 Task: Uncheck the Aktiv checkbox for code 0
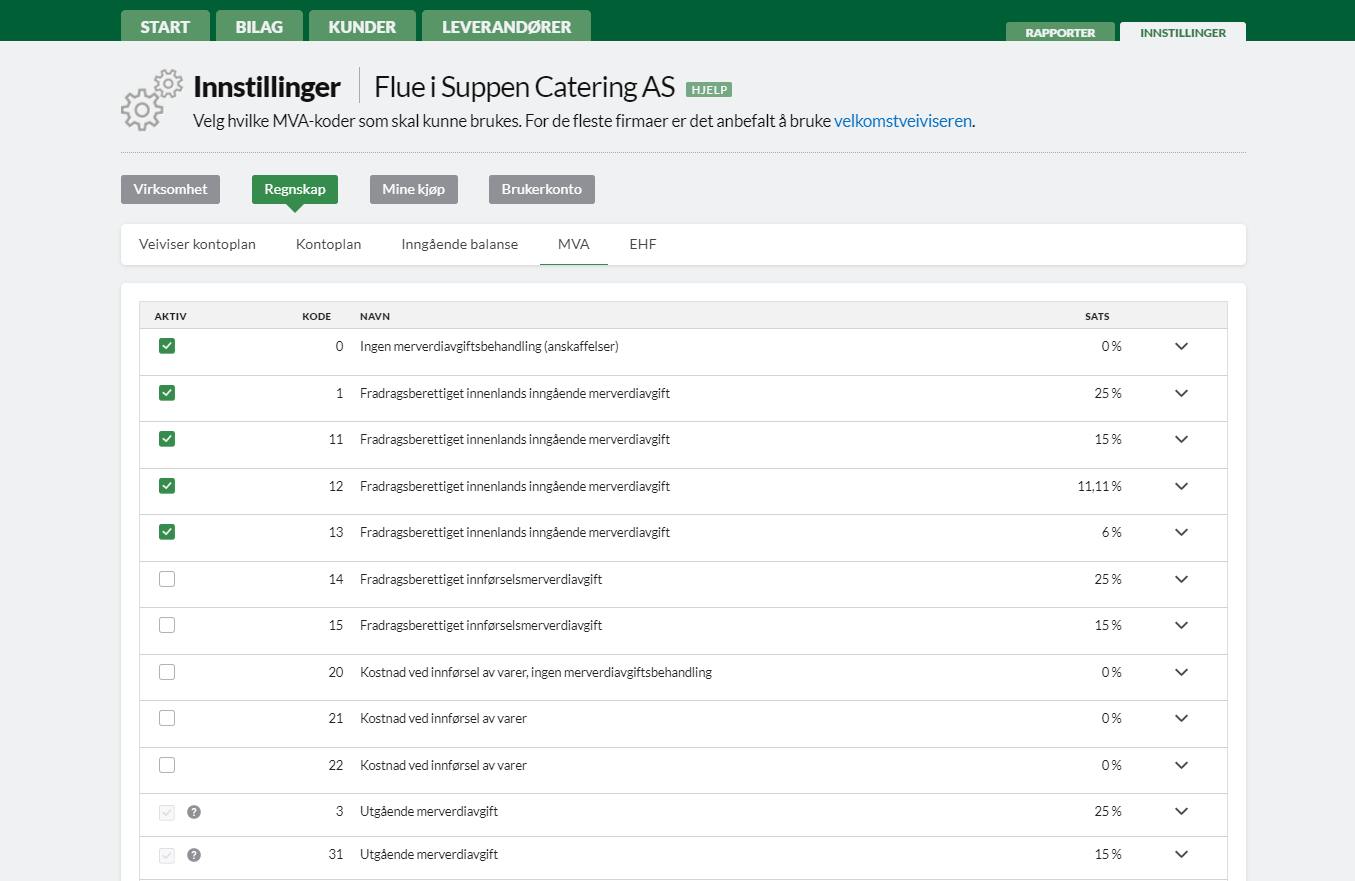click(x=167, y=346)
